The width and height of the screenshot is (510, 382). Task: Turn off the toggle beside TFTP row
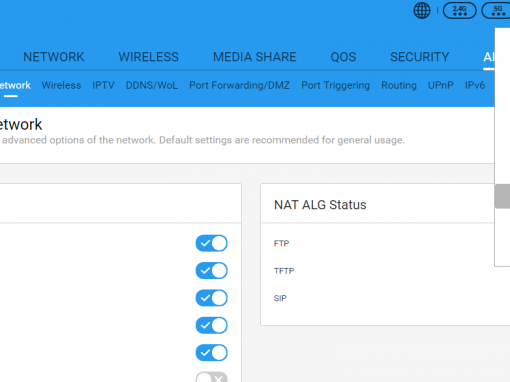point(212,271)
